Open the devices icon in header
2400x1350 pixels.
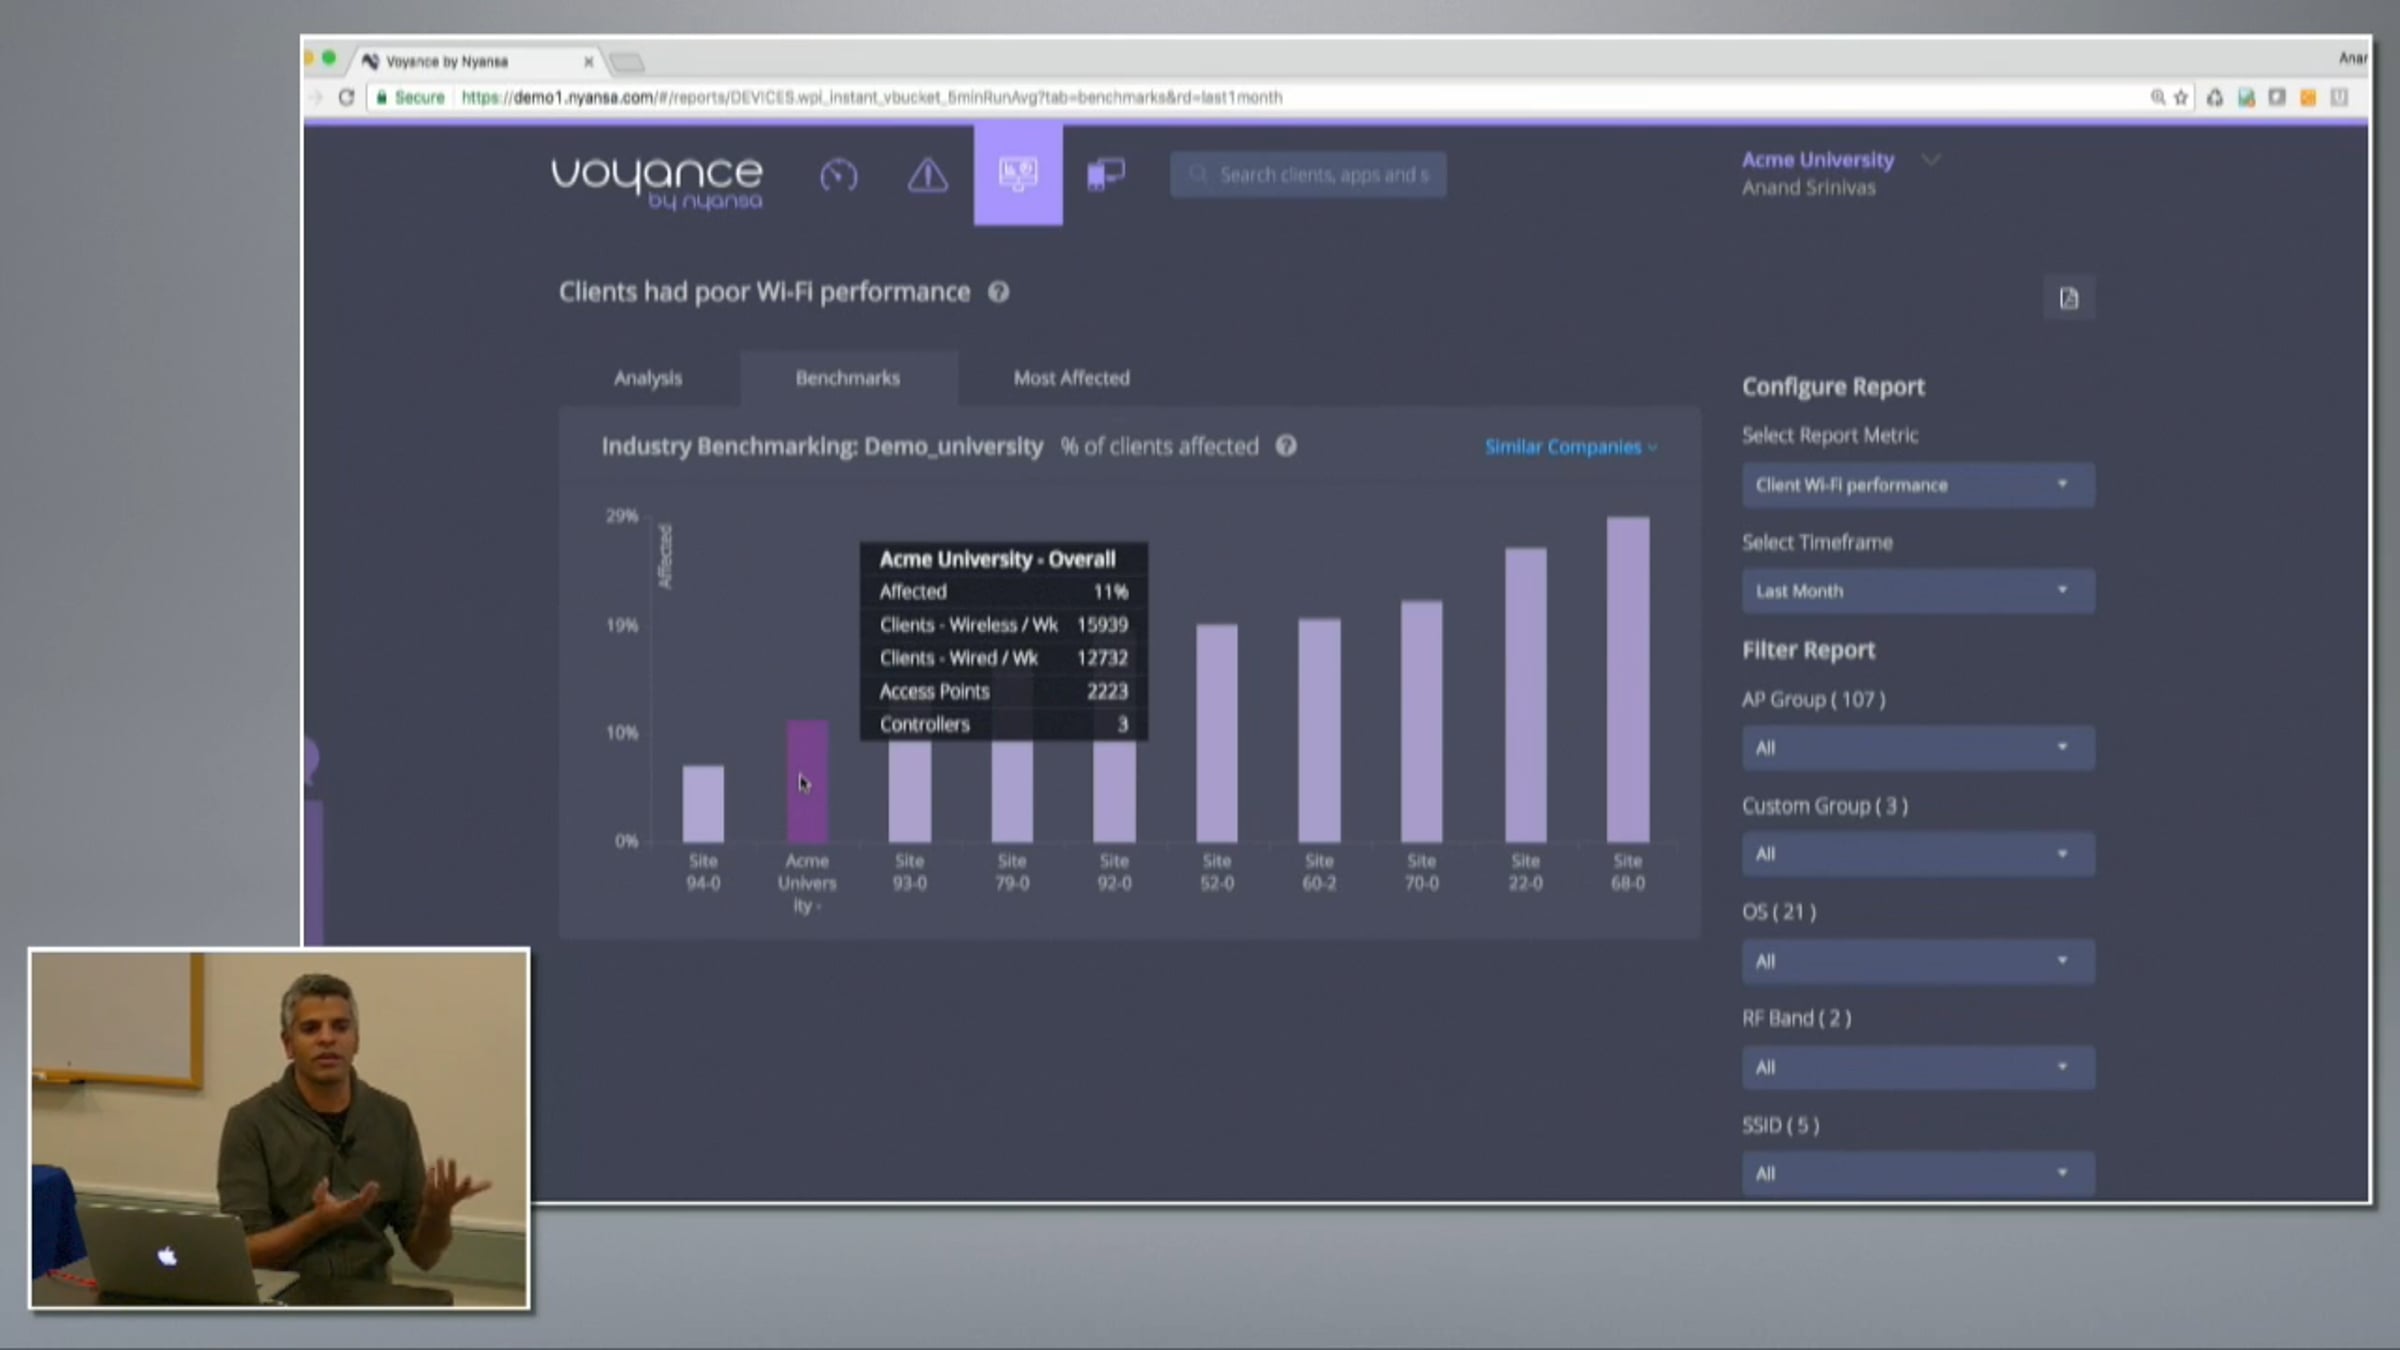[1106, 175]
